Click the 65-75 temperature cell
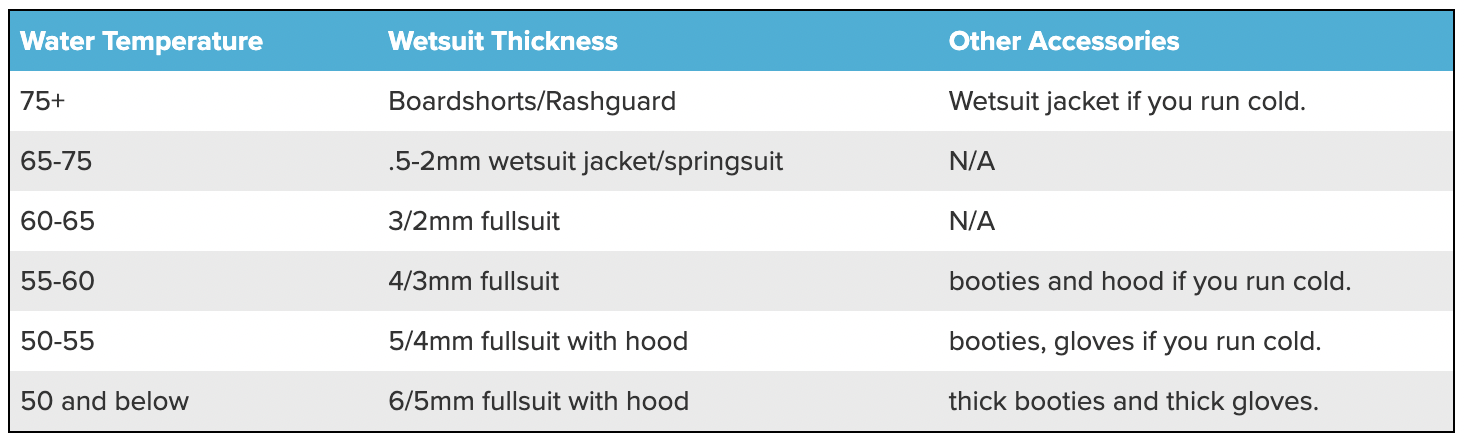Screen dimensions: 1464x440 click(57, 161)
